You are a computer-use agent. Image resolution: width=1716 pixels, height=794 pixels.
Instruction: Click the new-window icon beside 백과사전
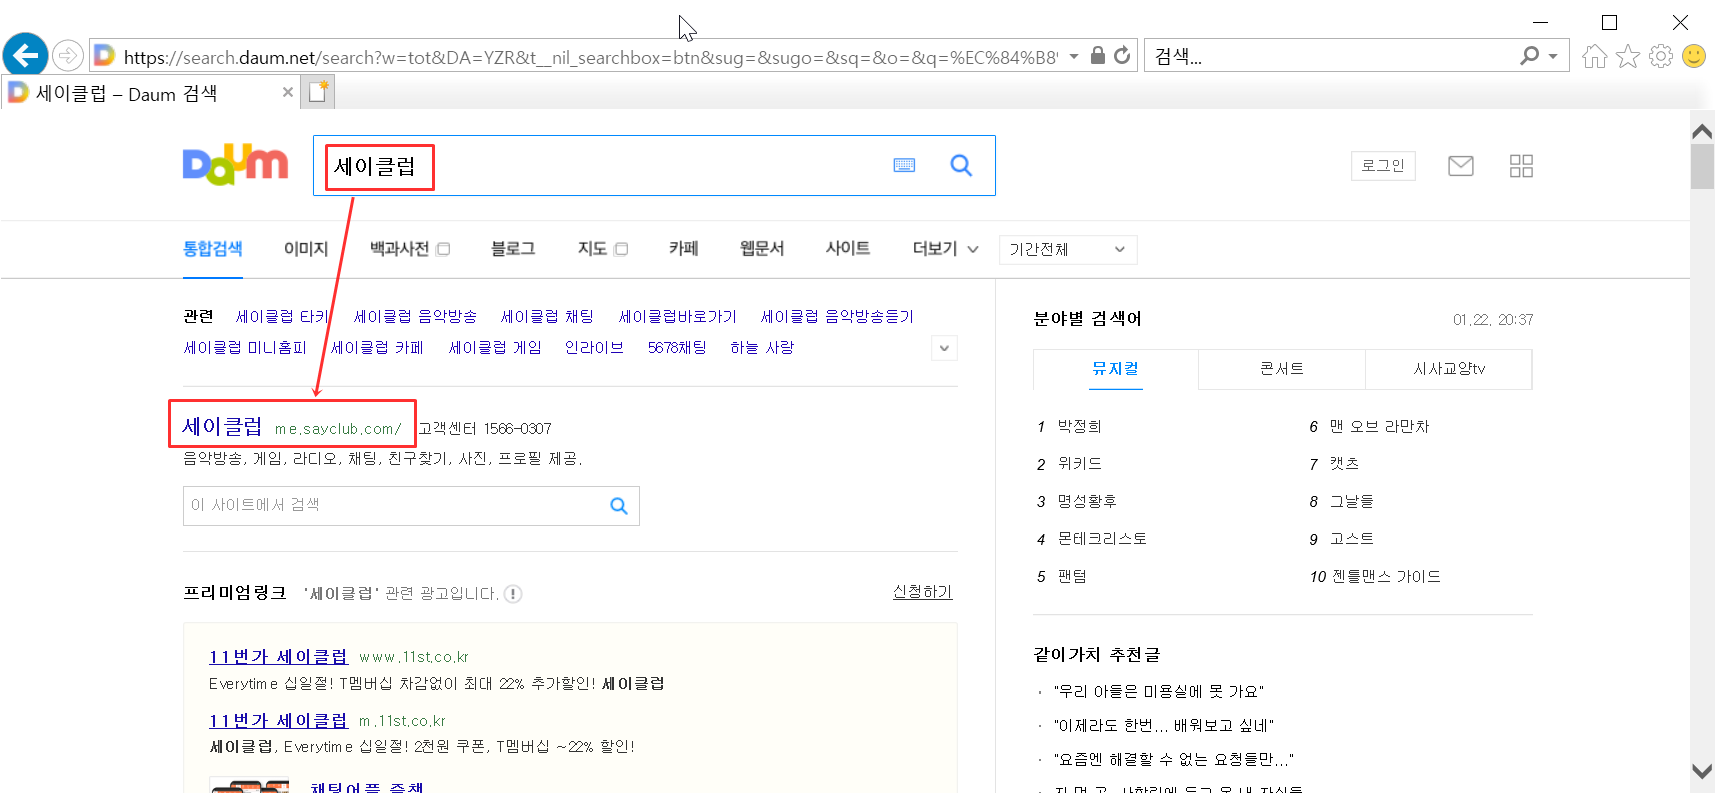(443, 249)
